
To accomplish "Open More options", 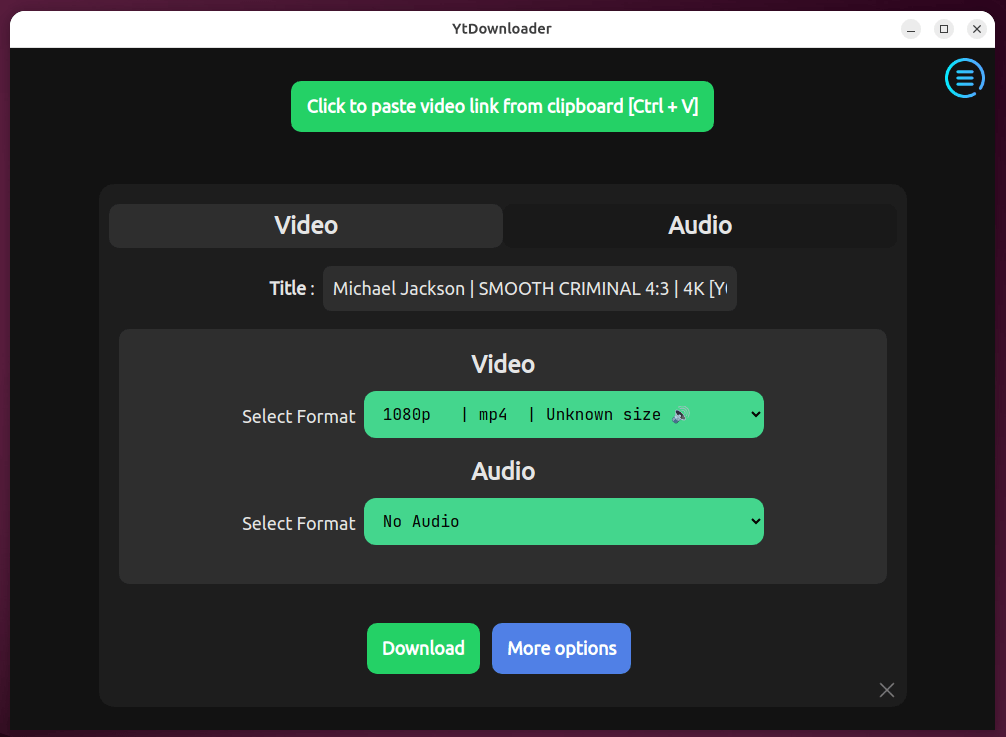I will (x=561, y=648).
